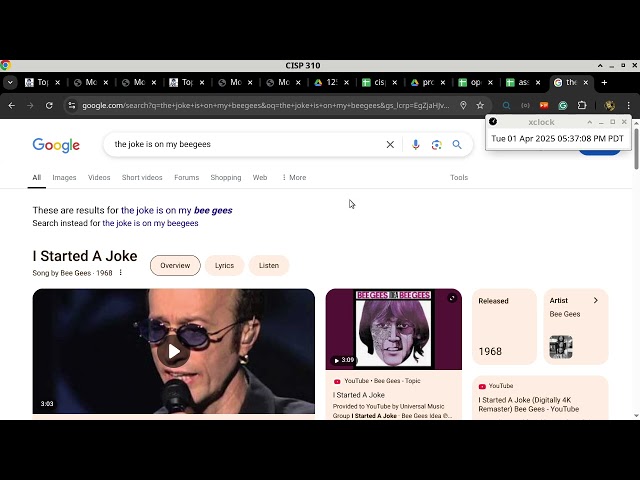Click the location pin icon in address bar
Screen dimensions: 640x480
coord(463,105)
